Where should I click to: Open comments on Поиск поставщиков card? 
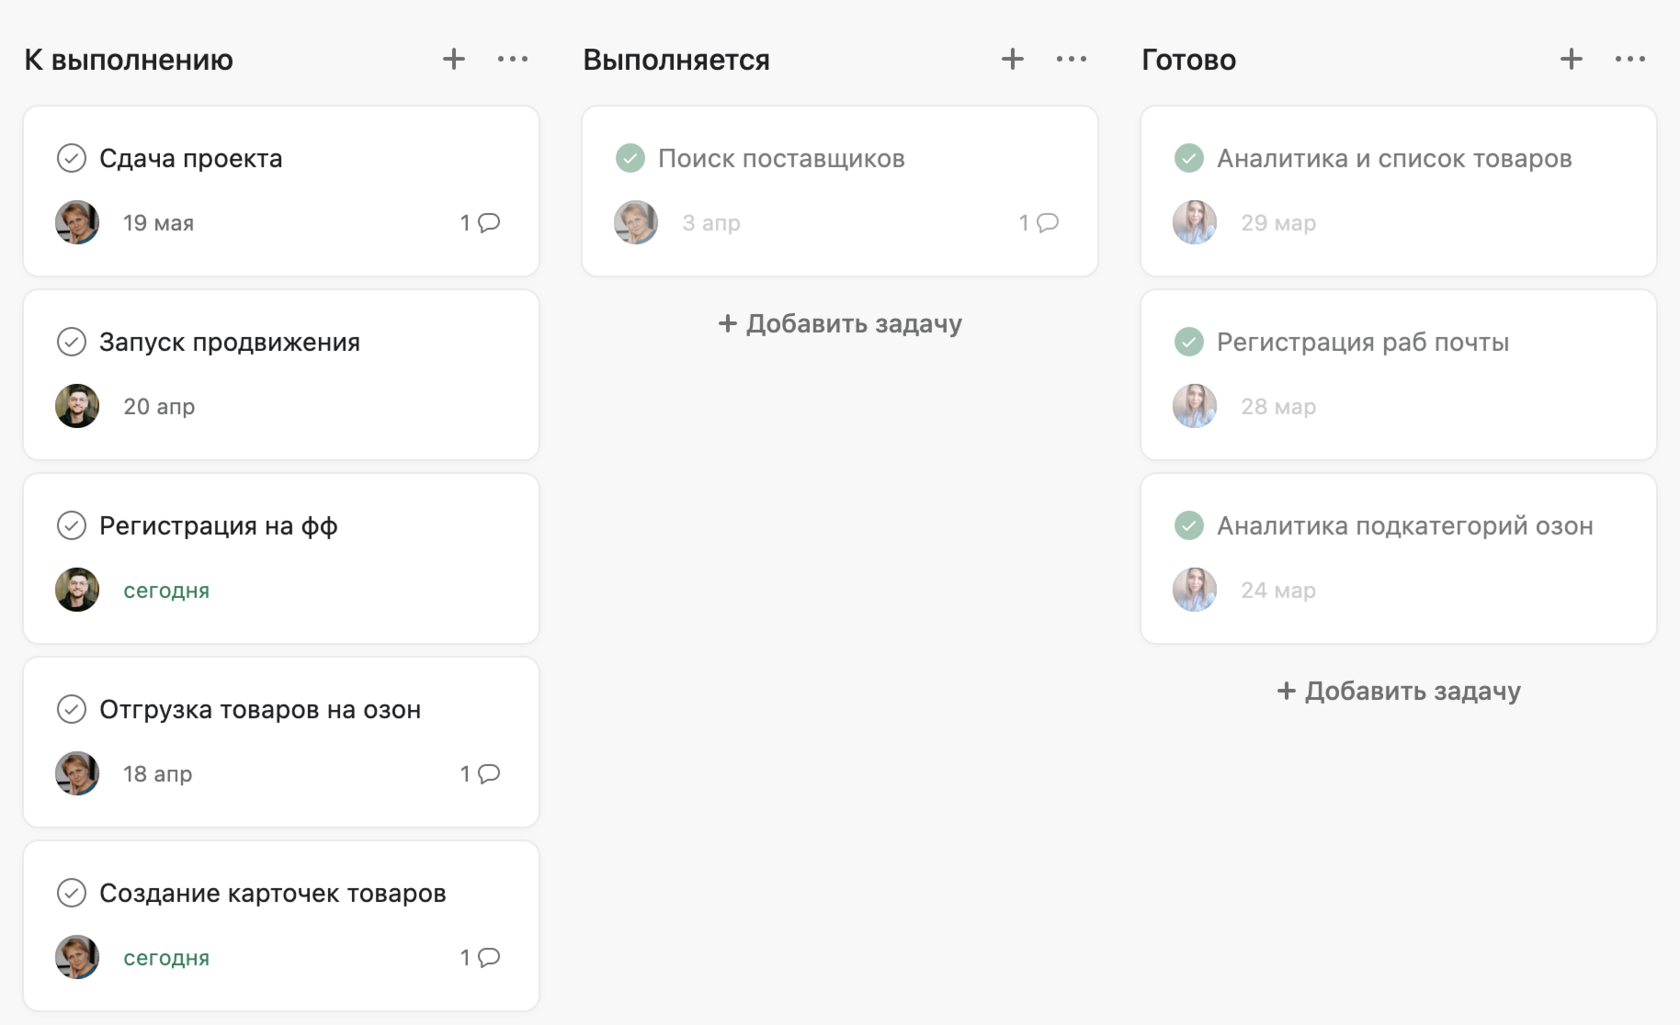pyautogui.click(x=1040, y=223)
